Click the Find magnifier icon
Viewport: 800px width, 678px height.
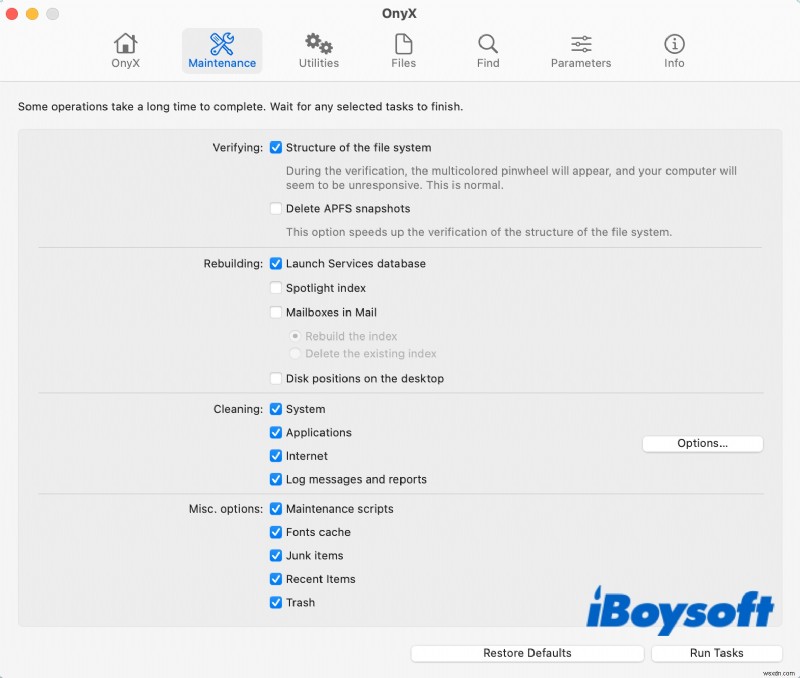tap(487, 44)
